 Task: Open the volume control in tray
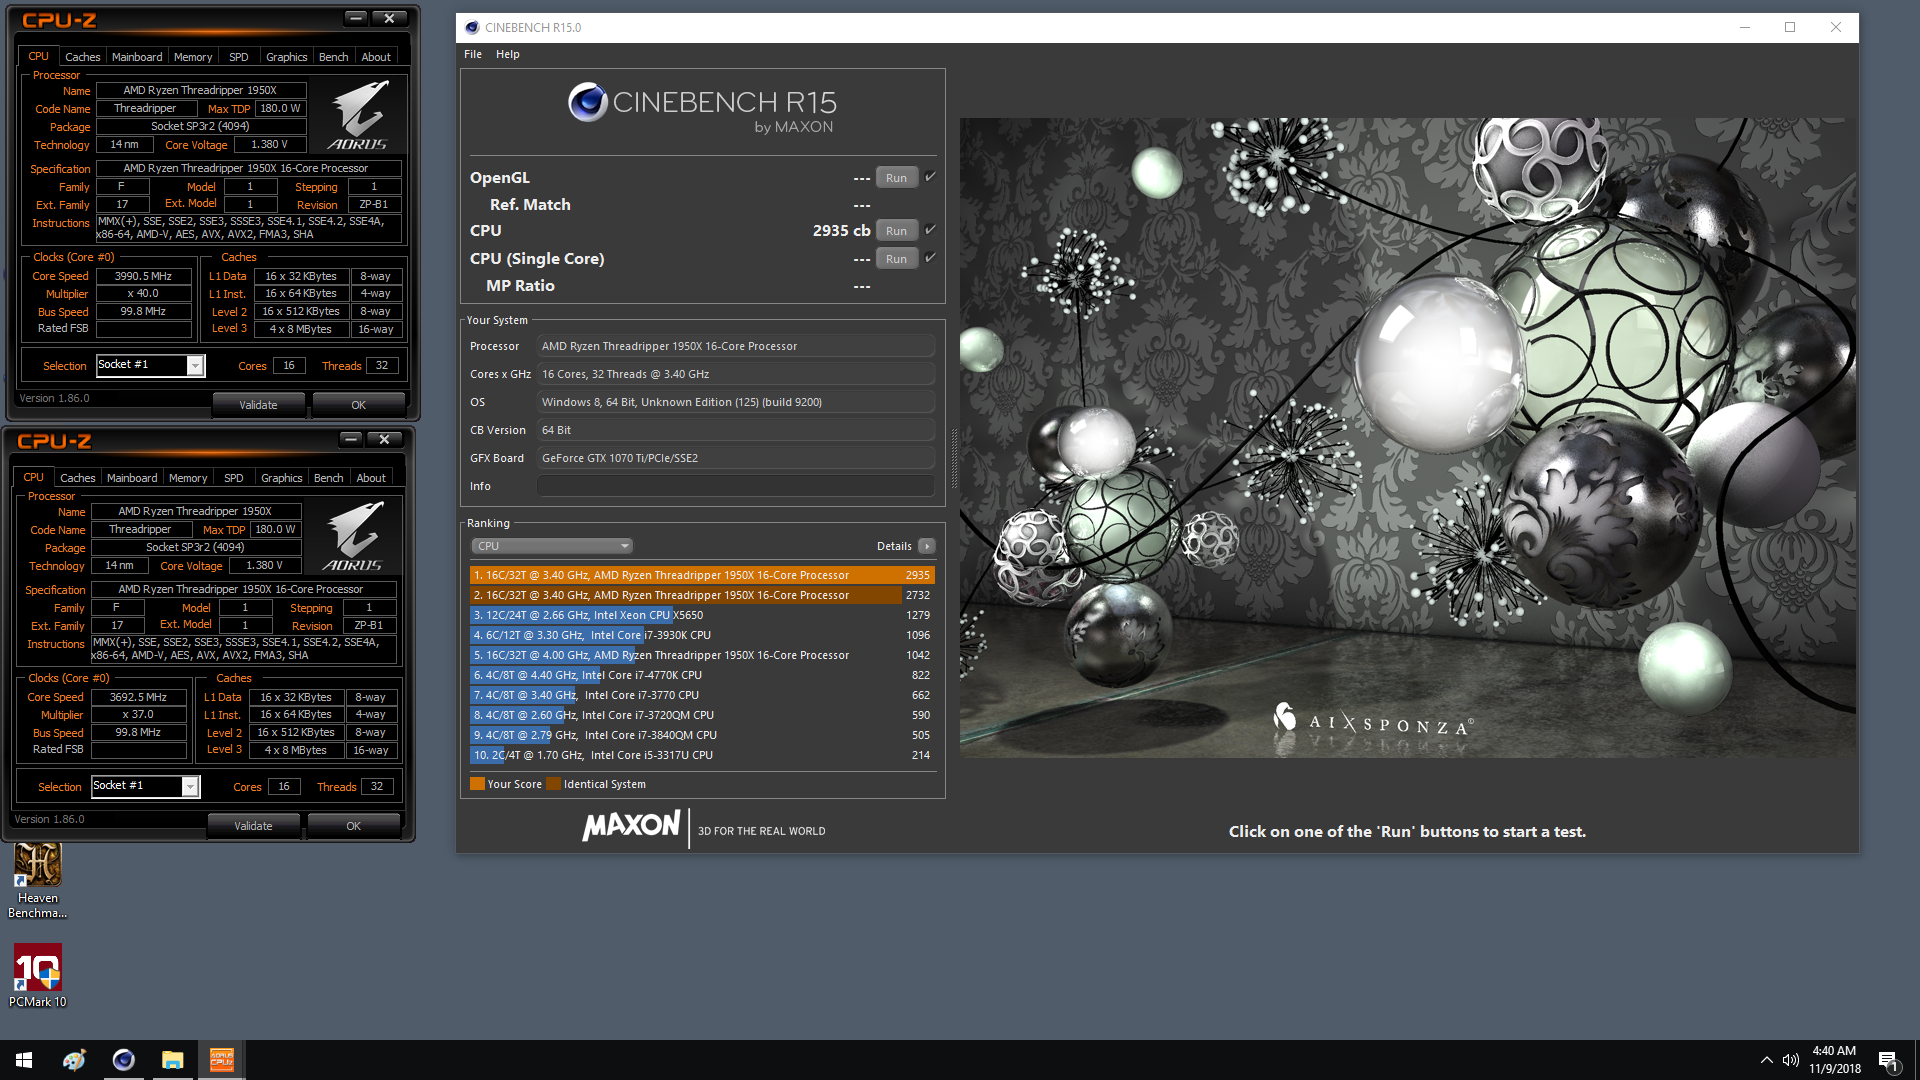click(x=1790, y=1060)
